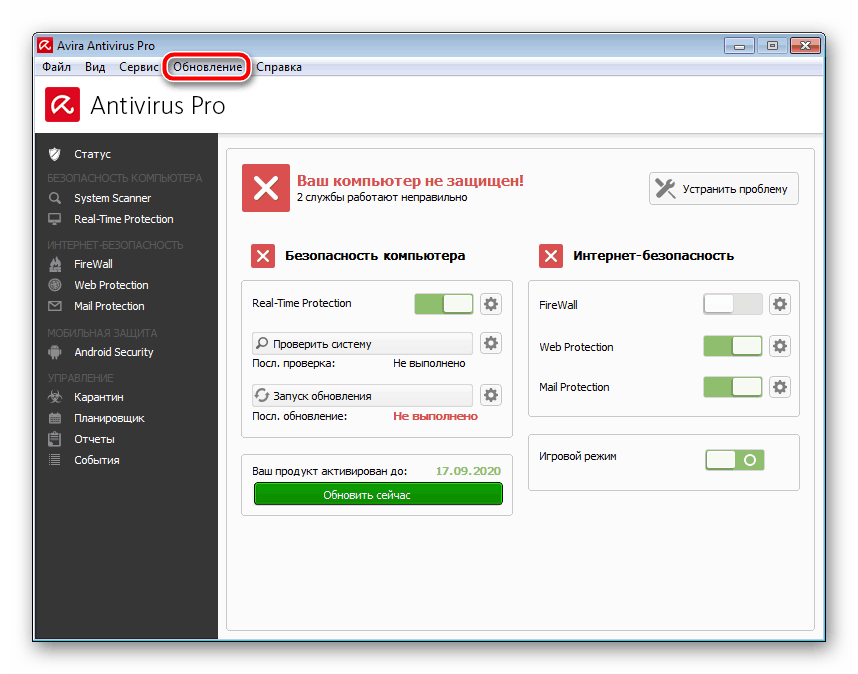Enable the FireWall switch

point(732,305)
